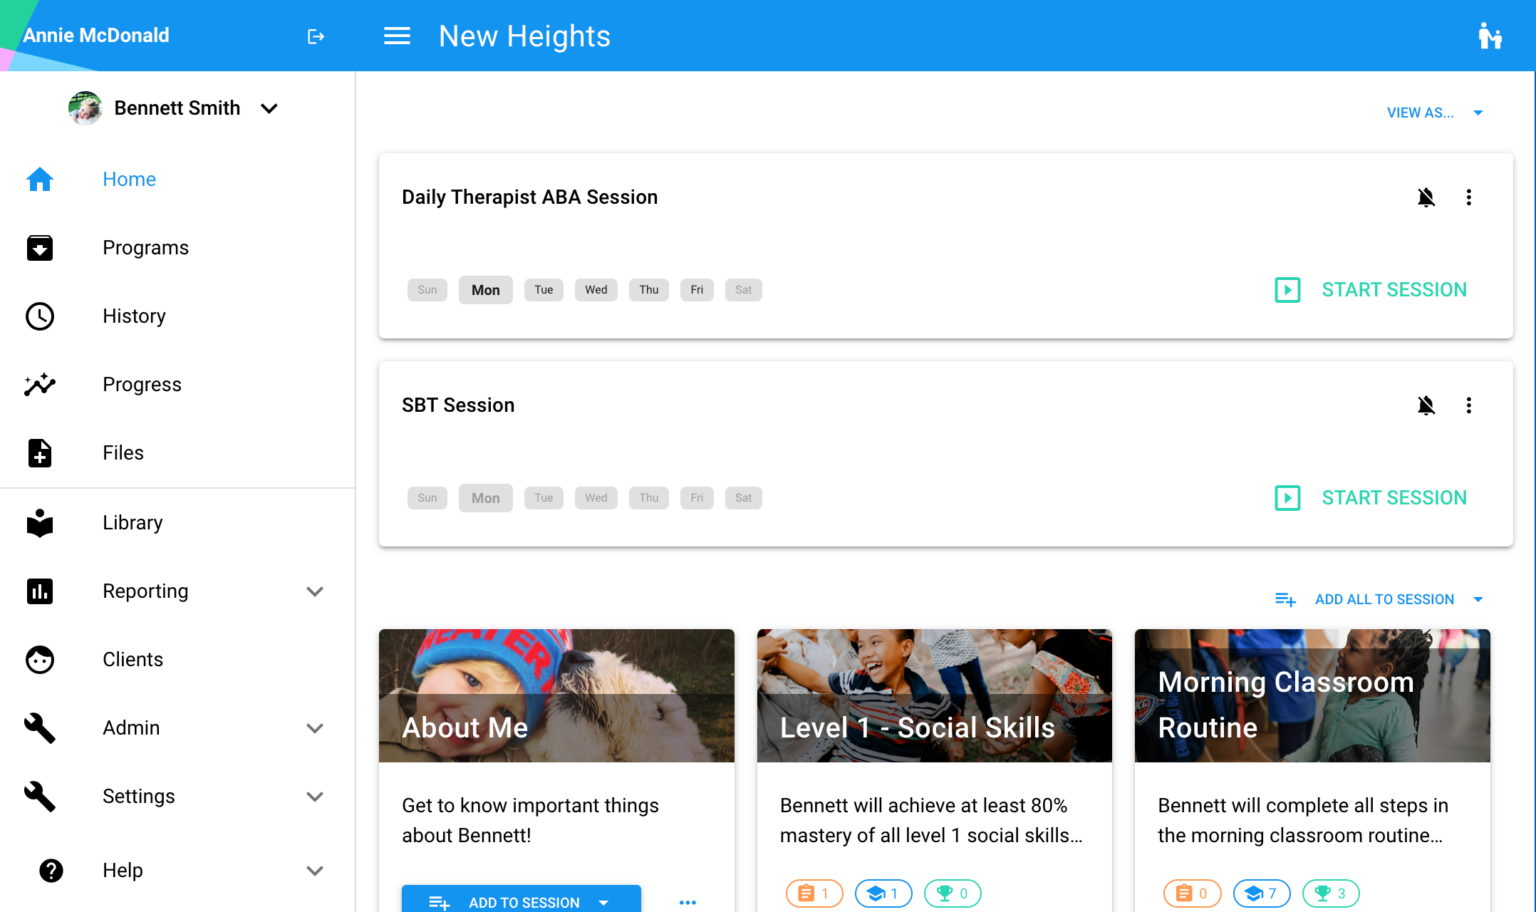The width and height of the screenshot is (1536, 912).
Task: Open the three-dot menu for SBT Session
Action: click(x=1468, y=405)
